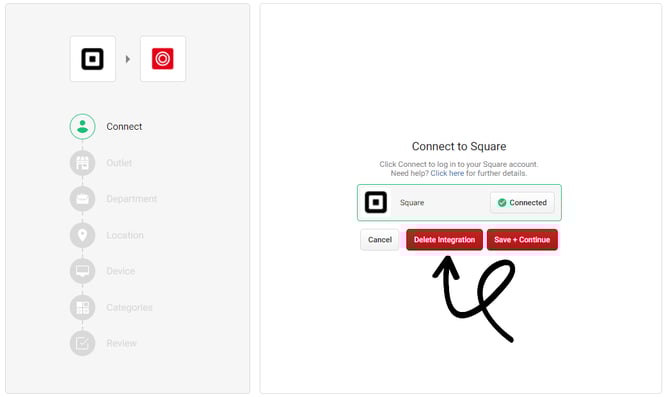Image resolution: width=666 pixels, height=397 pixels.
Task: Click the Square logo in connection row
Action: [376, 203]
